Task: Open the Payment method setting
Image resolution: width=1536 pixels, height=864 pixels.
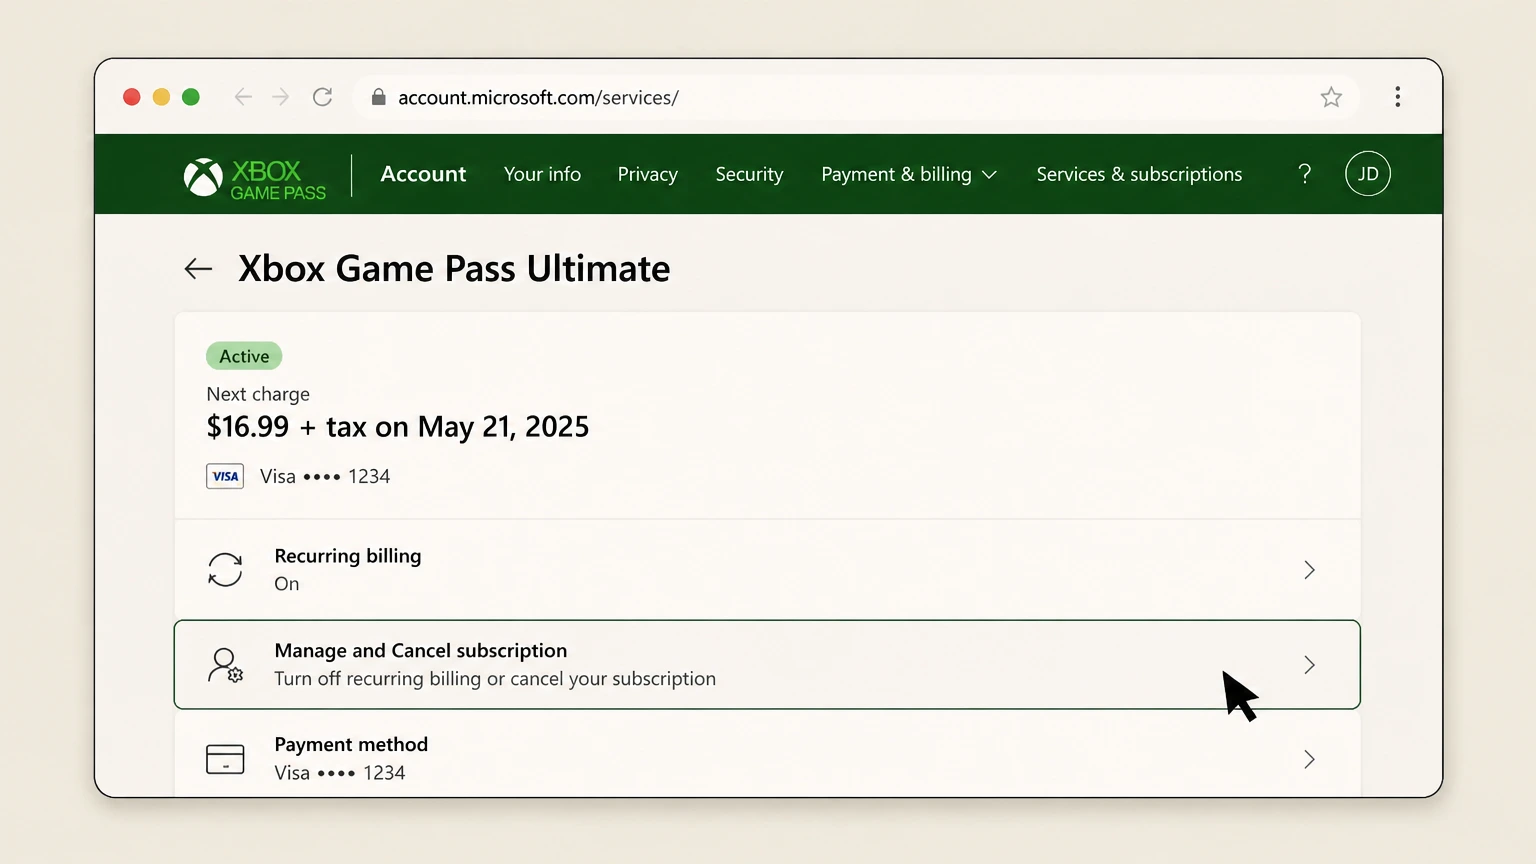Action: (x=767, y=755)
